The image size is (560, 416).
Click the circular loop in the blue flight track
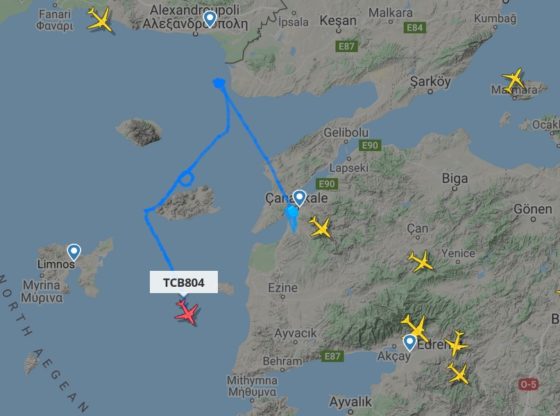click(186, 178)
